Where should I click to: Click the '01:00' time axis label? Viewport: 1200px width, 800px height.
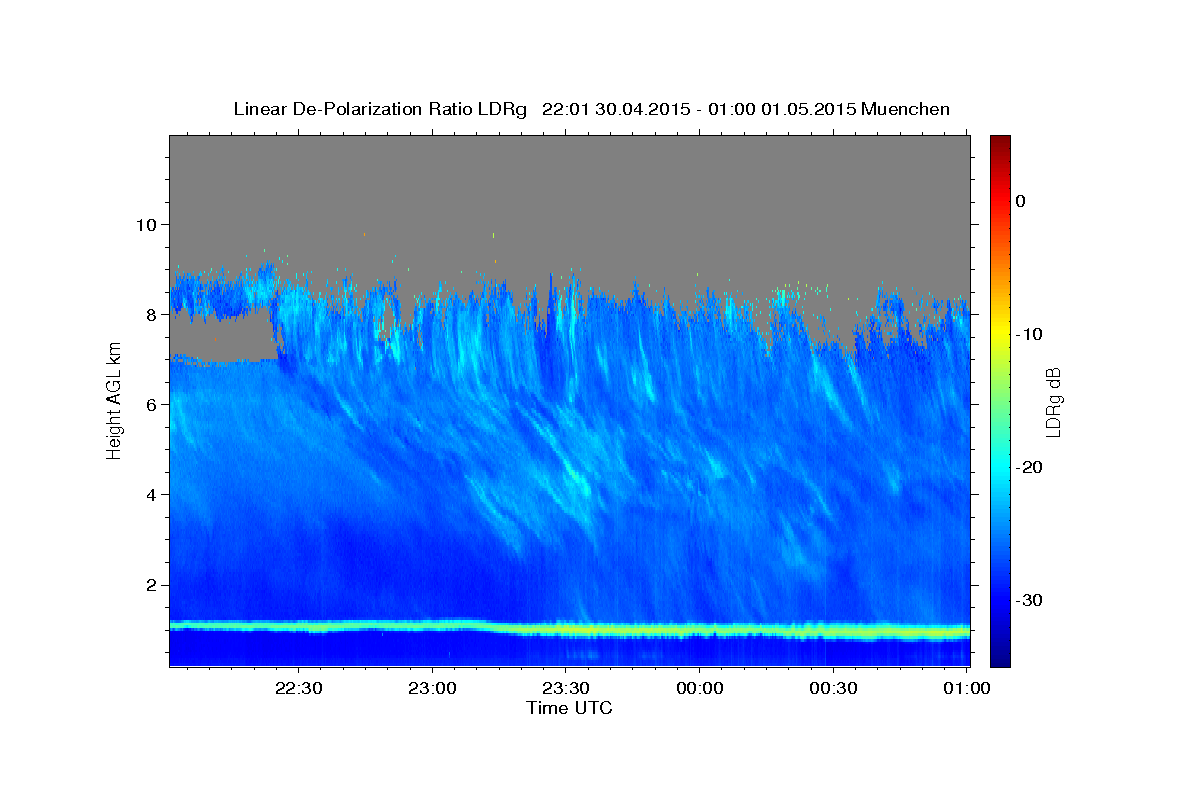[x=966, y=688]
